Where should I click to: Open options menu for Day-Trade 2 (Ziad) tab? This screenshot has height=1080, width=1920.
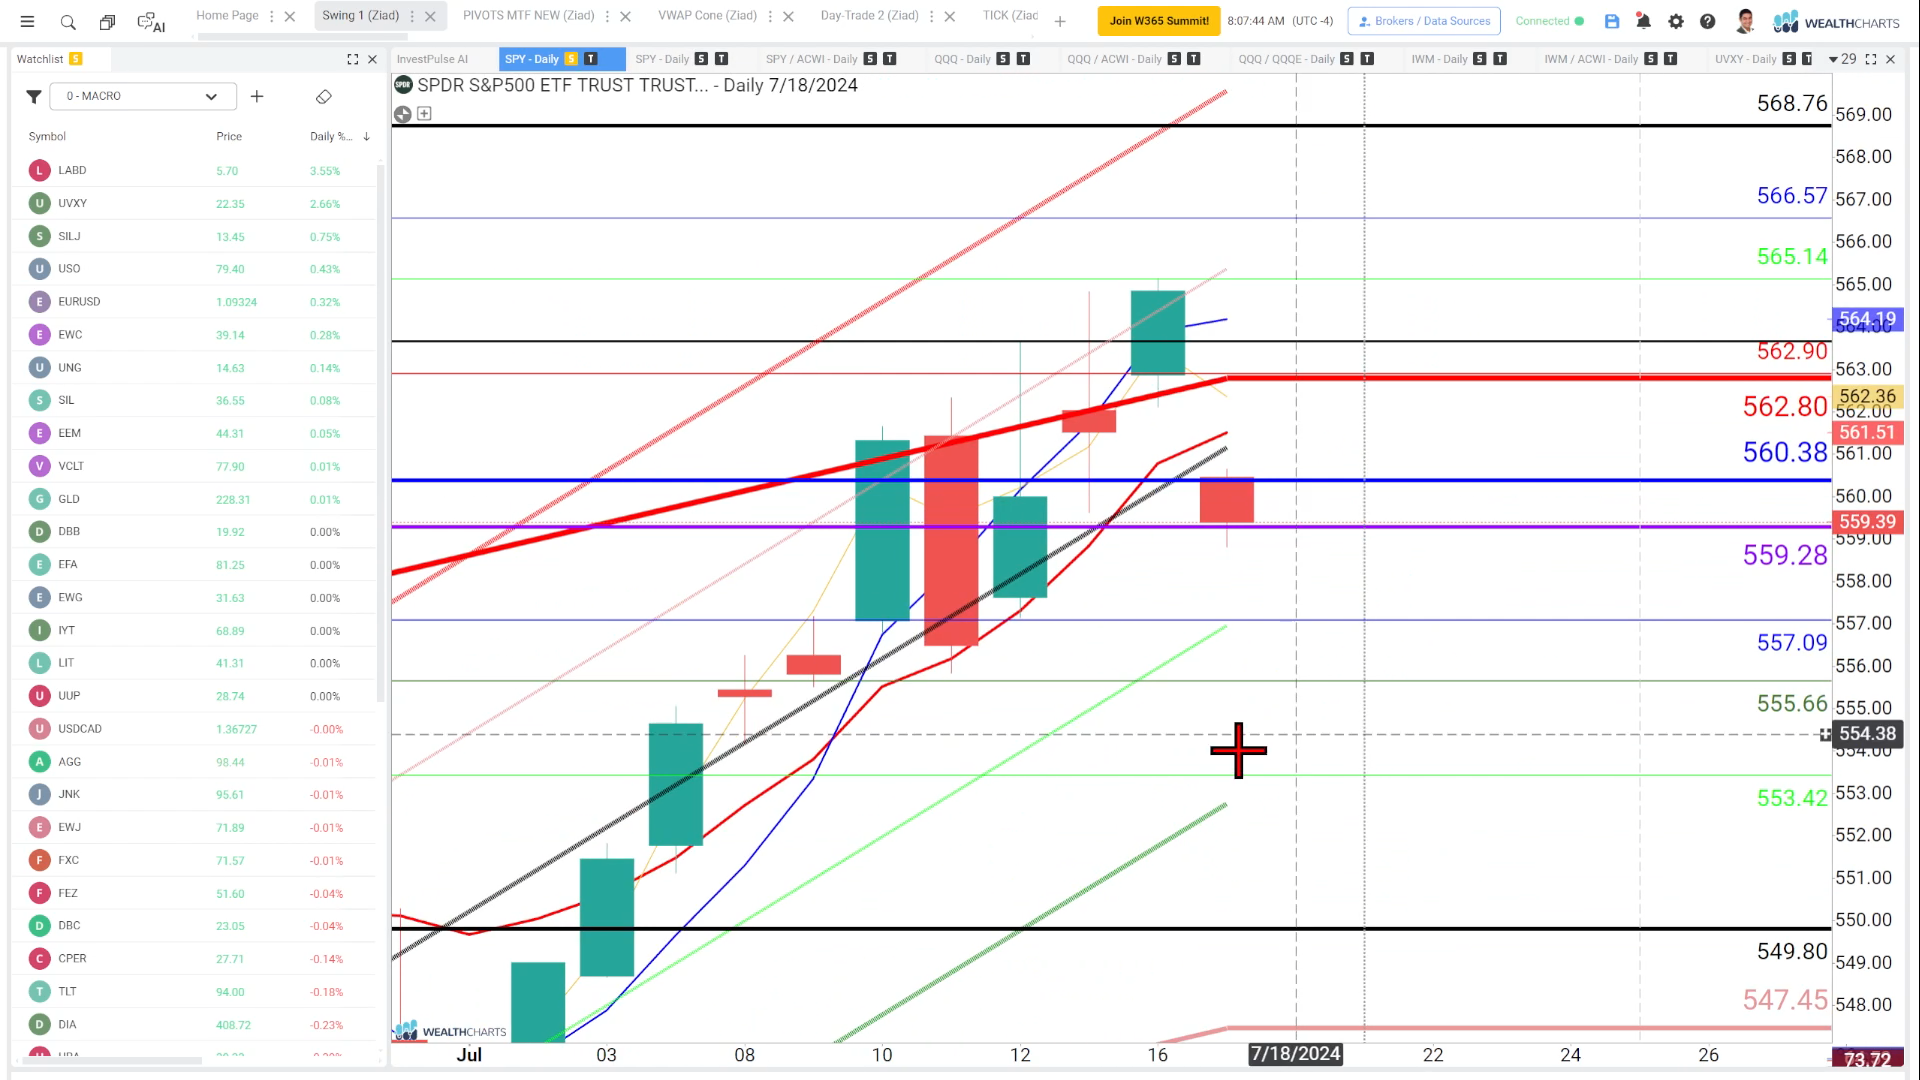tap(932, 16)
